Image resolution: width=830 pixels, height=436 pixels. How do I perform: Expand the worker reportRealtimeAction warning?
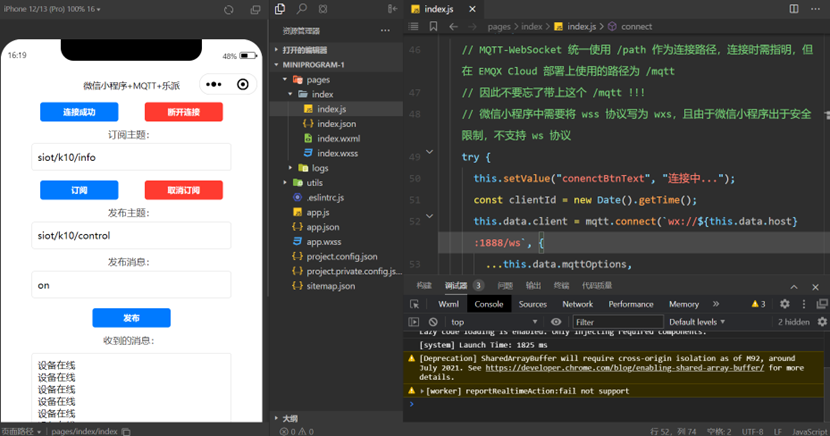click(422, 391)
